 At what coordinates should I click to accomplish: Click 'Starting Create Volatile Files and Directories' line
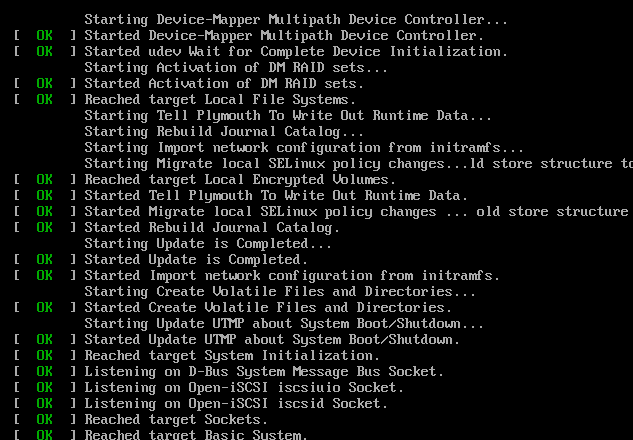click(280, 291)
